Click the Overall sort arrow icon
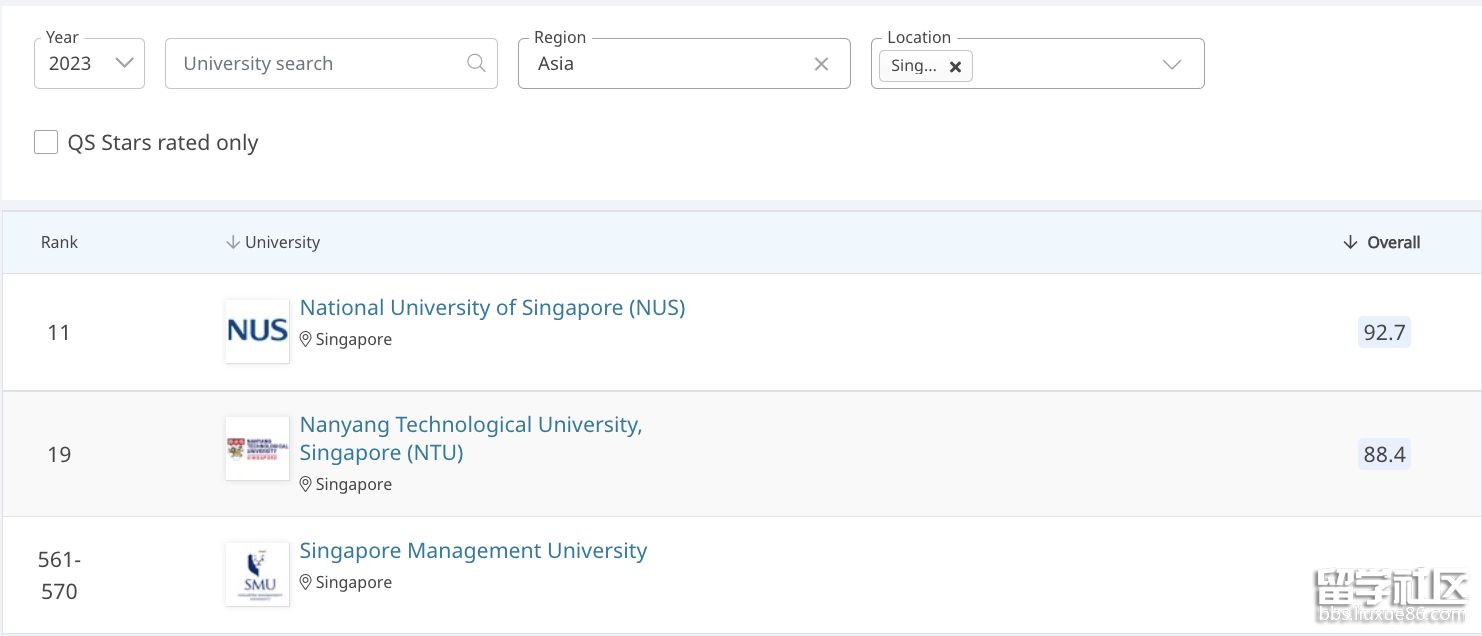 1350,242
